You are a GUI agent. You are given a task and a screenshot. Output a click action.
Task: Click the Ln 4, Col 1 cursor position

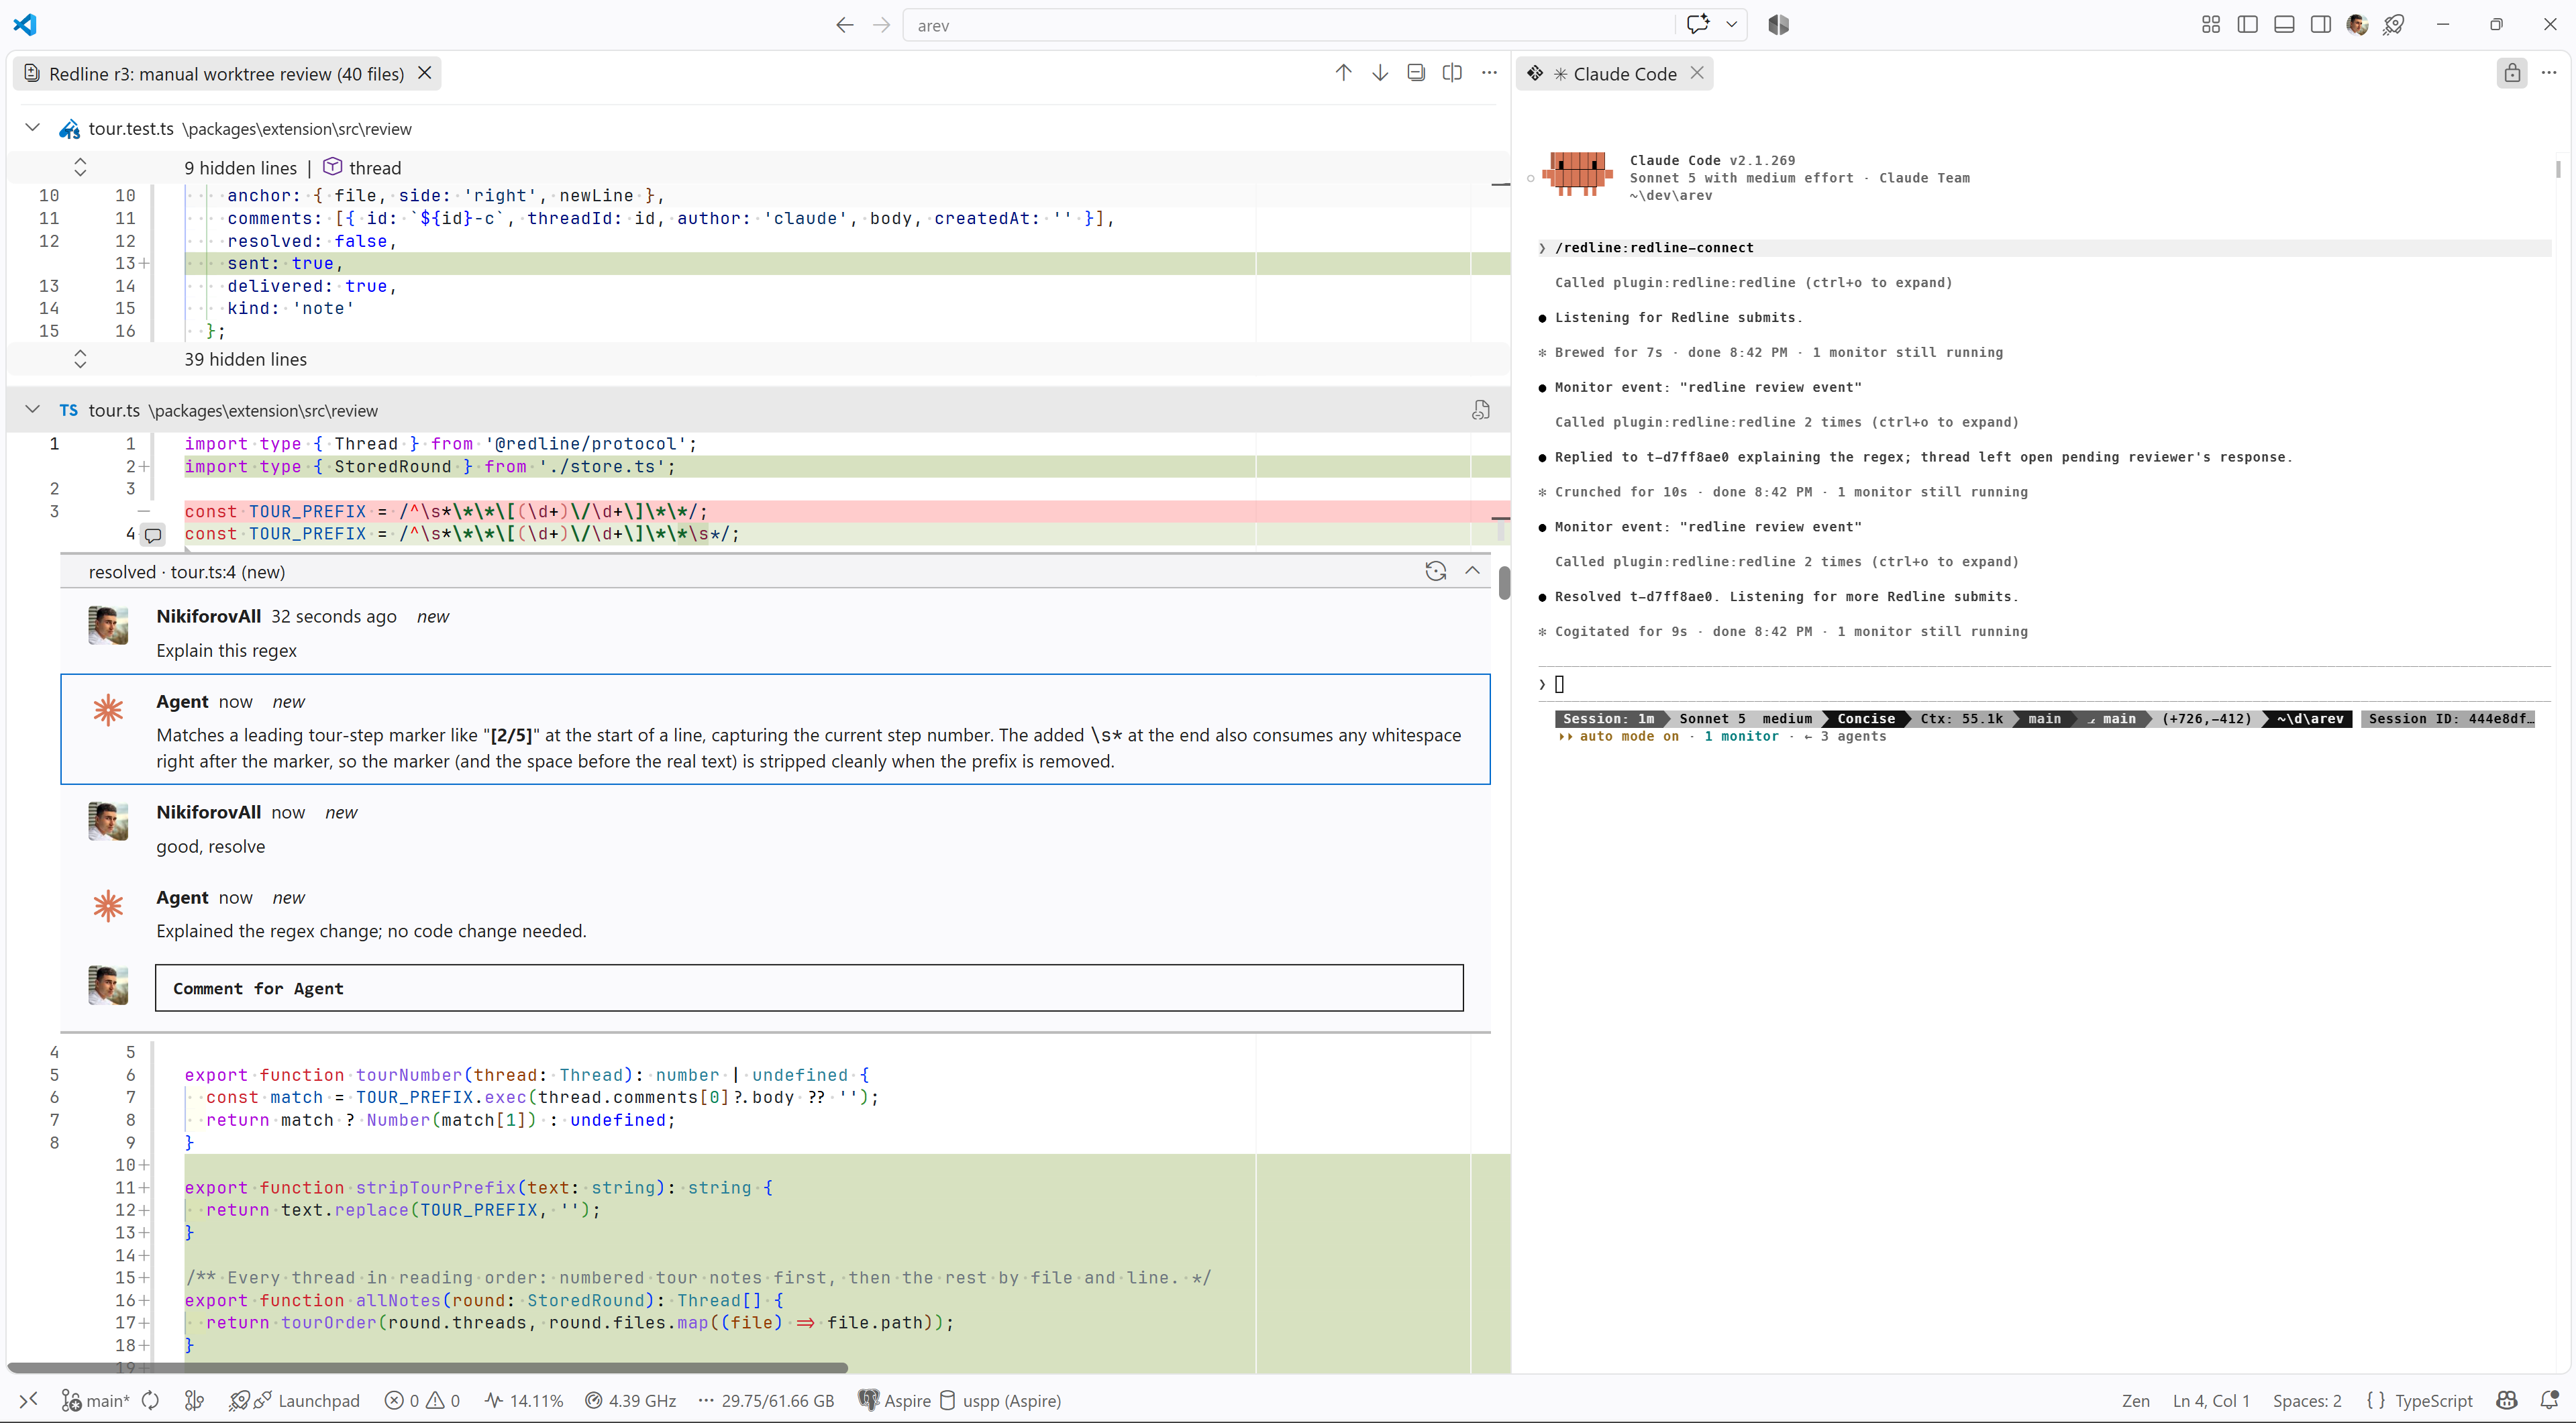2211,1400
